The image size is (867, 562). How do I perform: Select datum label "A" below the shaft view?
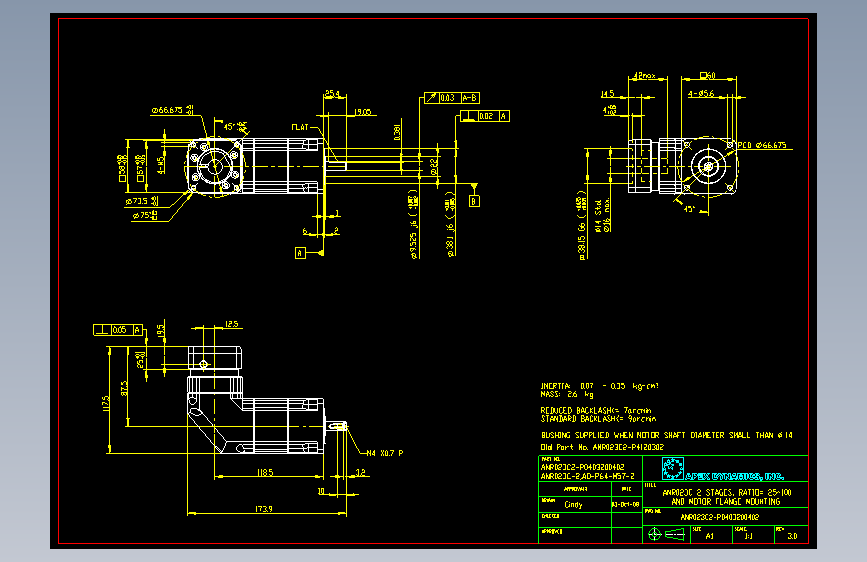(300, 253)
